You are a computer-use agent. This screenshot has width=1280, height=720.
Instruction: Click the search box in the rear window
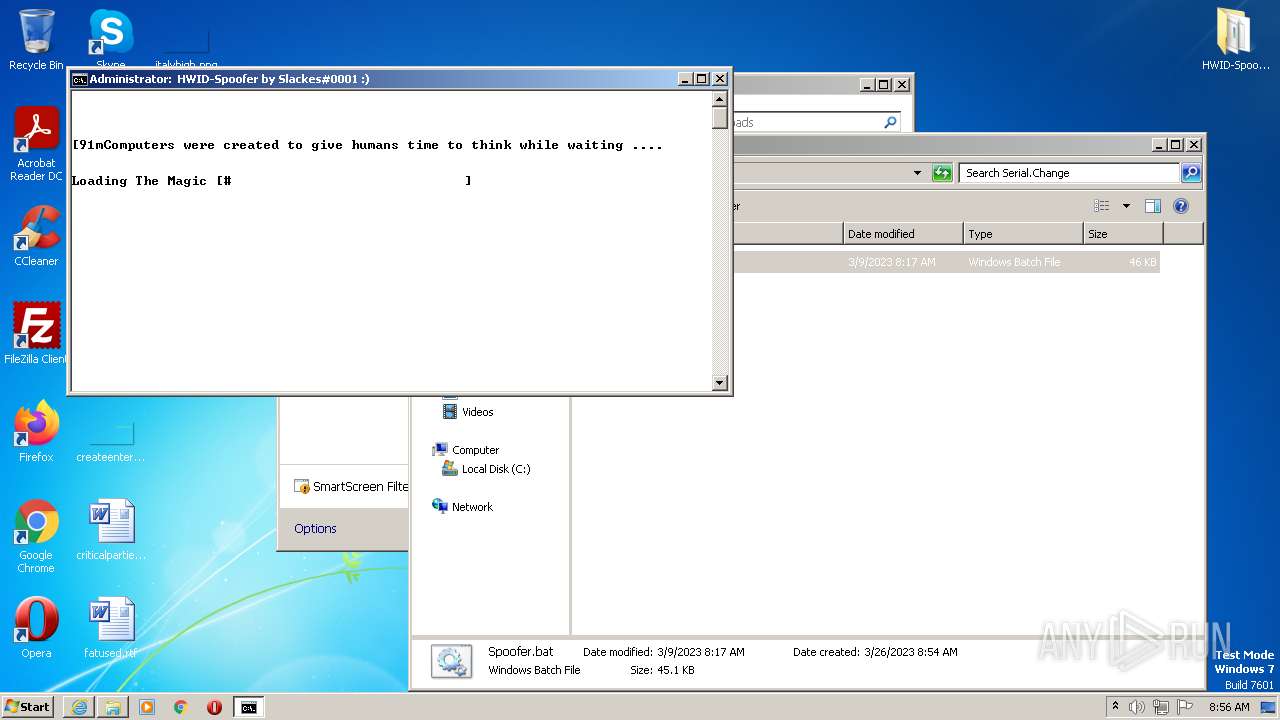point(816,122)
